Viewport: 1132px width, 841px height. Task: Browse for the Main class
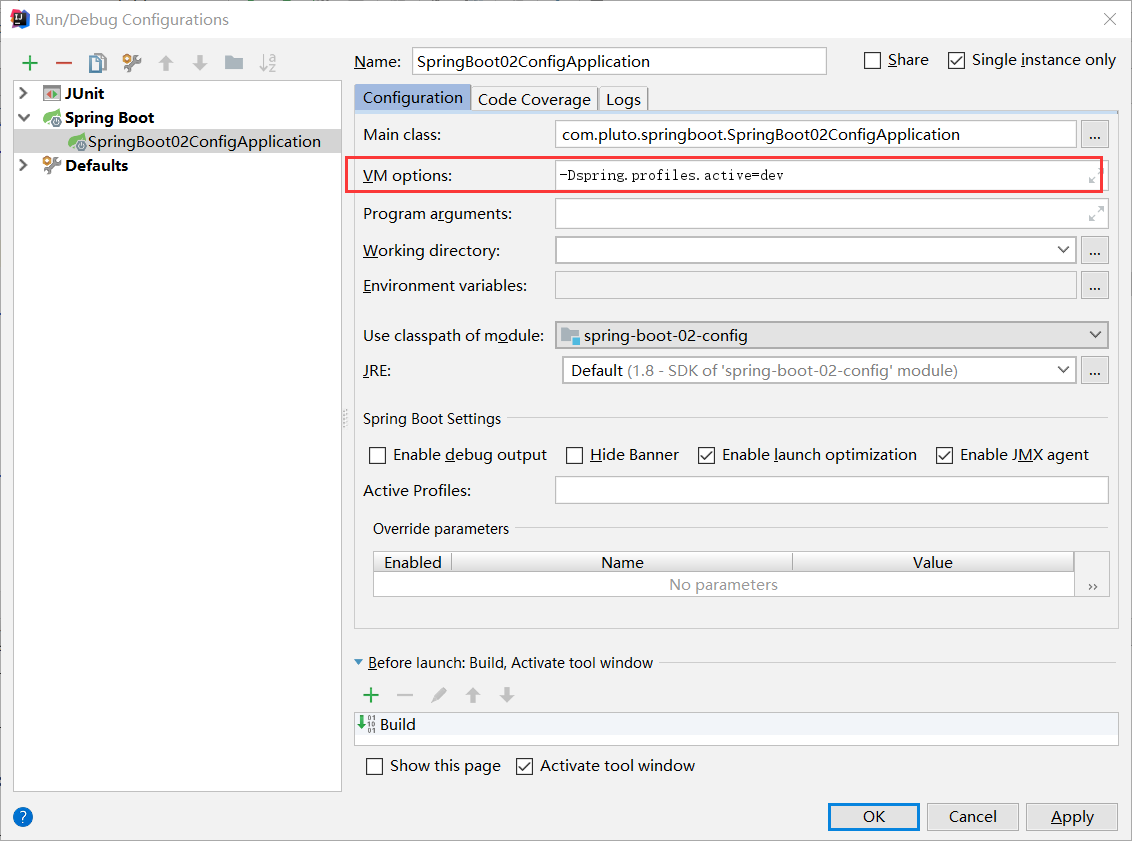pos(1094,134)
